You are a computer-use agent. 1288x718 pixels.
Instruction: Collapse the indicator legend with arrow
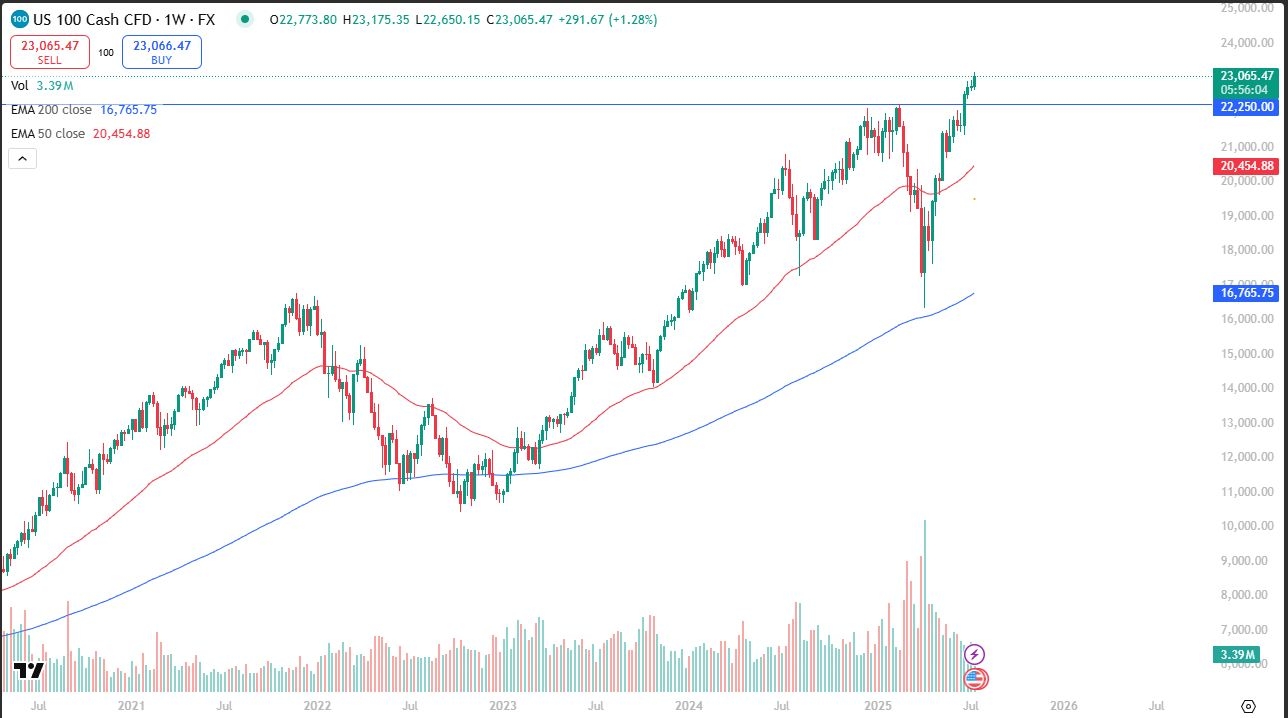pyautogui.click(x=23, y=158)
